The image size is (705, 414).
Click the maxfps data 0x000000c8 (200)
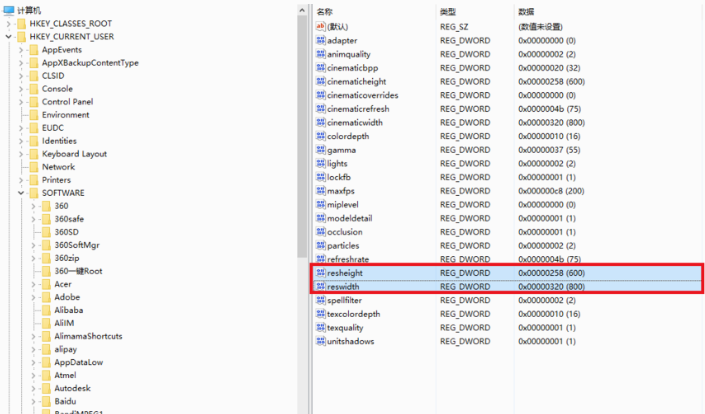pyautogui.click(x=551, y=191)
